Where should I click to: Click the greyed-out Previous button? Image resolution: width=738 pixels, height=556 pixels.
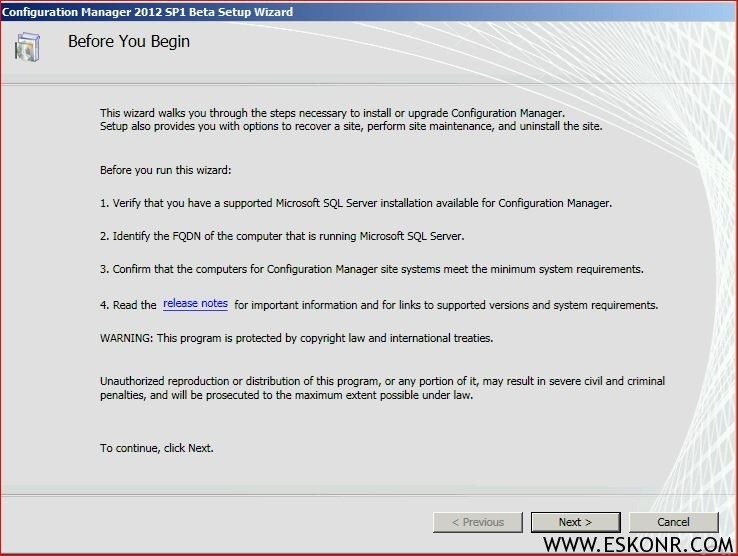(x=477, y=522)
